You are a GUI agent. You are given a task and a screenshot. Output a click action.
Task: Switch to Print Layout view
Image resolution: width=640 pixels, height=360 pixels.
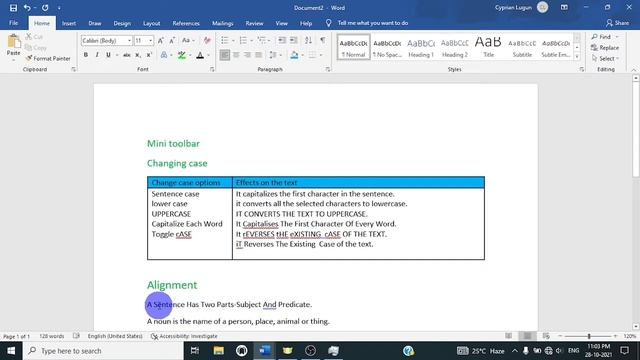point(527,336)
